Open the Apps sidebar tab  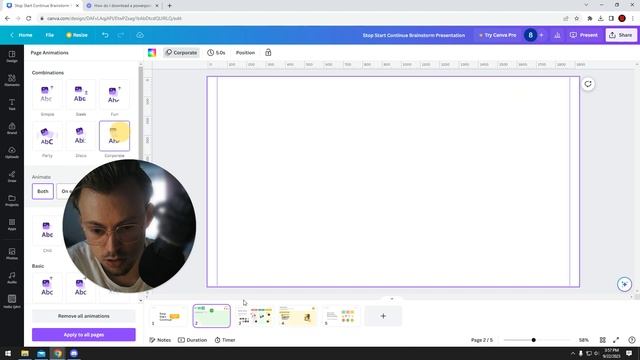[x=12, y=224]
